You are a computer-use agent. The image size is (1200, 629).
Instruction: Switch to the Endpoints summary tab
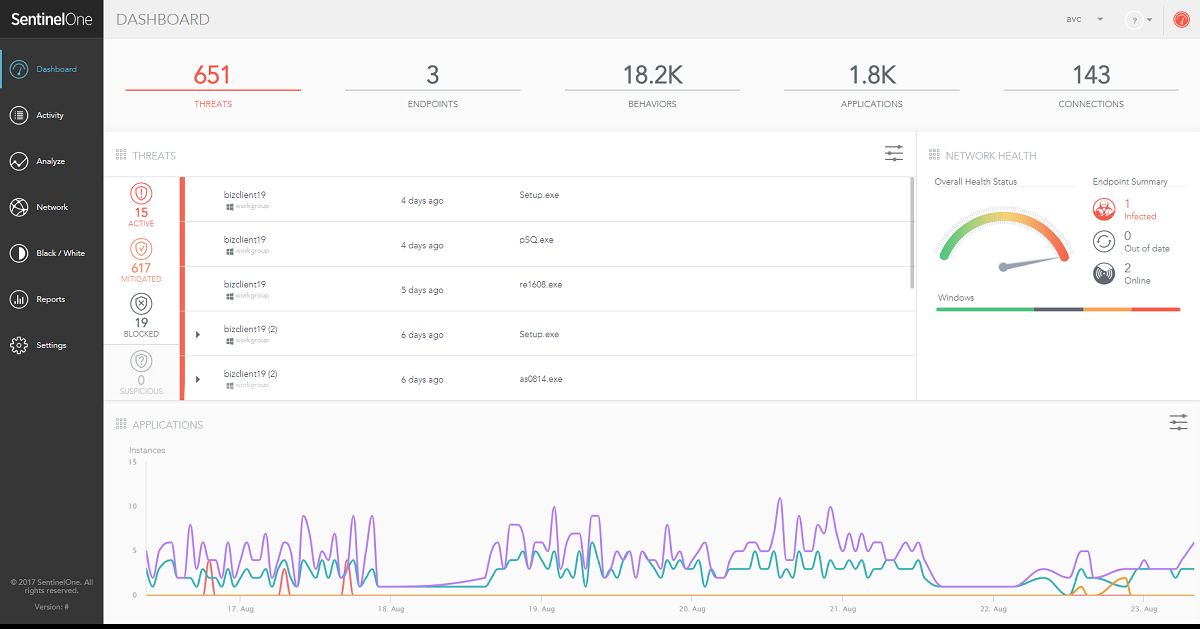pos(432,85)
